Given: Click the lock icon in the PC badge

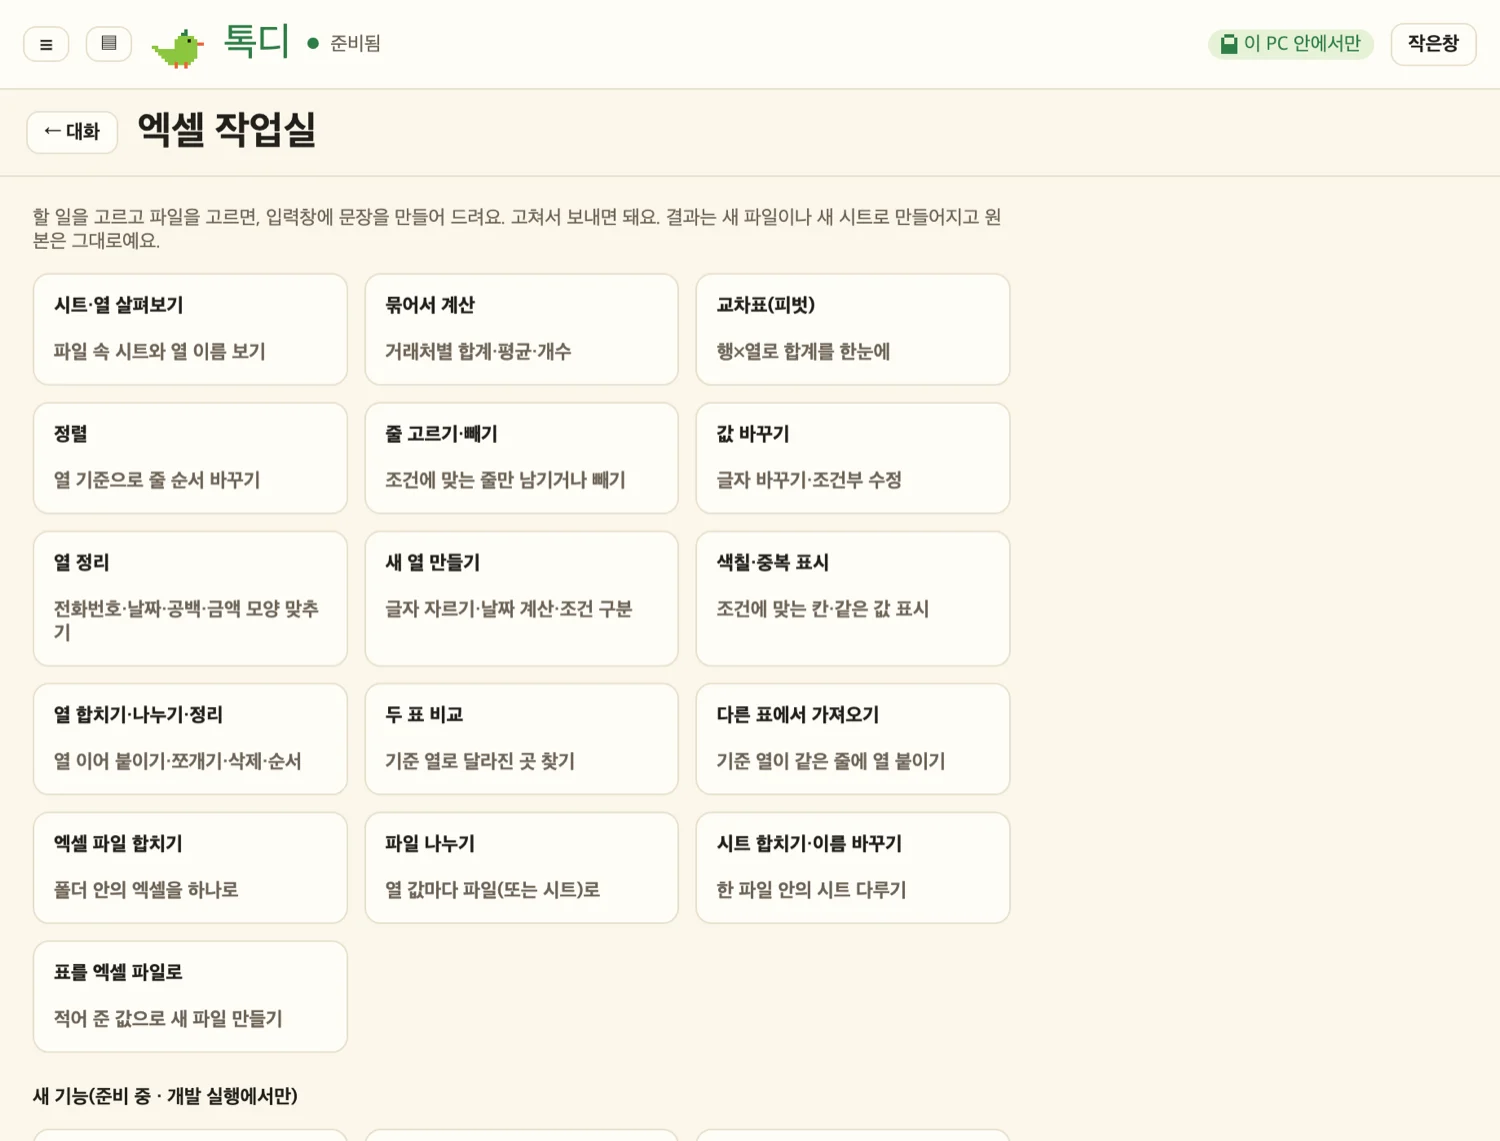Looking at the screenshot, I should pyautogui.click(x=1229, y=44).
